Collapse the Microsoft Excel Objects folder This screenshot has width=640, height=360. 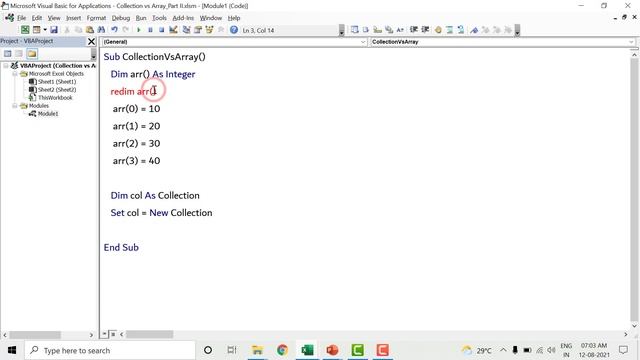point(15,73)
